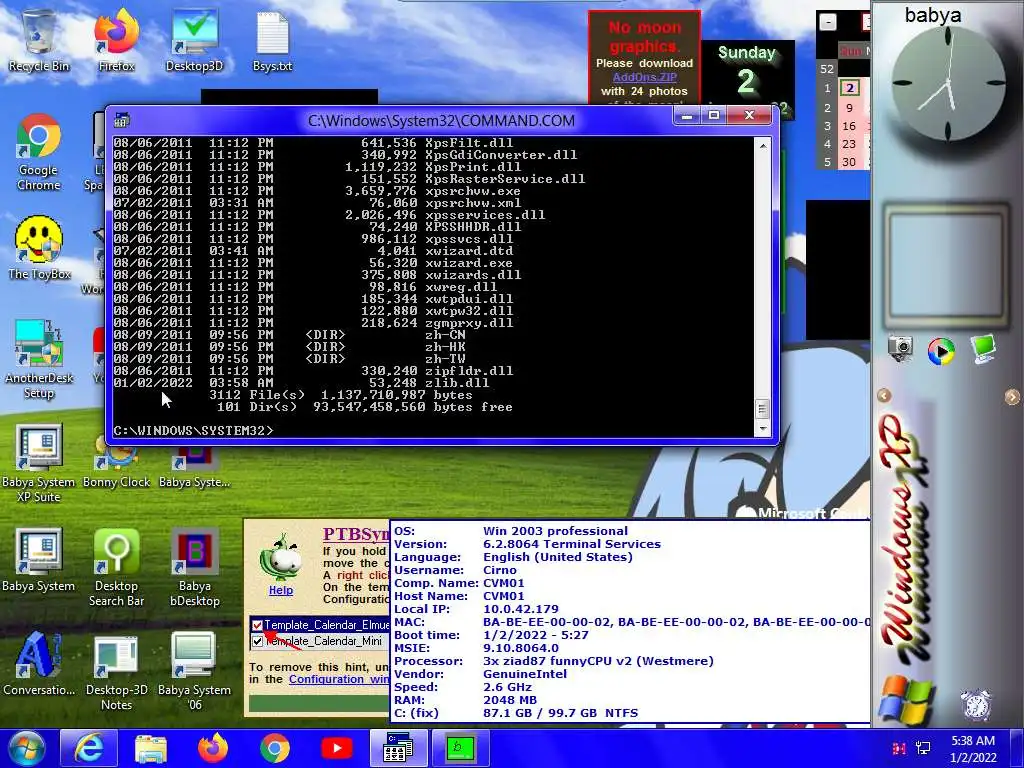Click the alarm clock icon in the sidebar
The image size is (1024, 768).
[x=976, y=705]
